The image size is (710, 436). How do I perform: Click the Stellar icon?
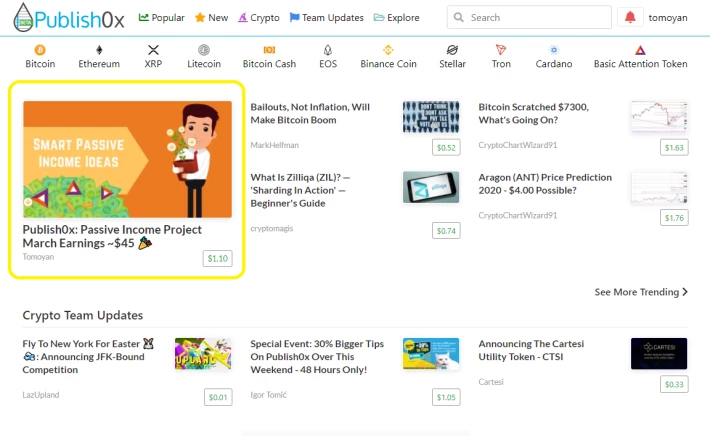pyautogui.click(x=452, y=49)
